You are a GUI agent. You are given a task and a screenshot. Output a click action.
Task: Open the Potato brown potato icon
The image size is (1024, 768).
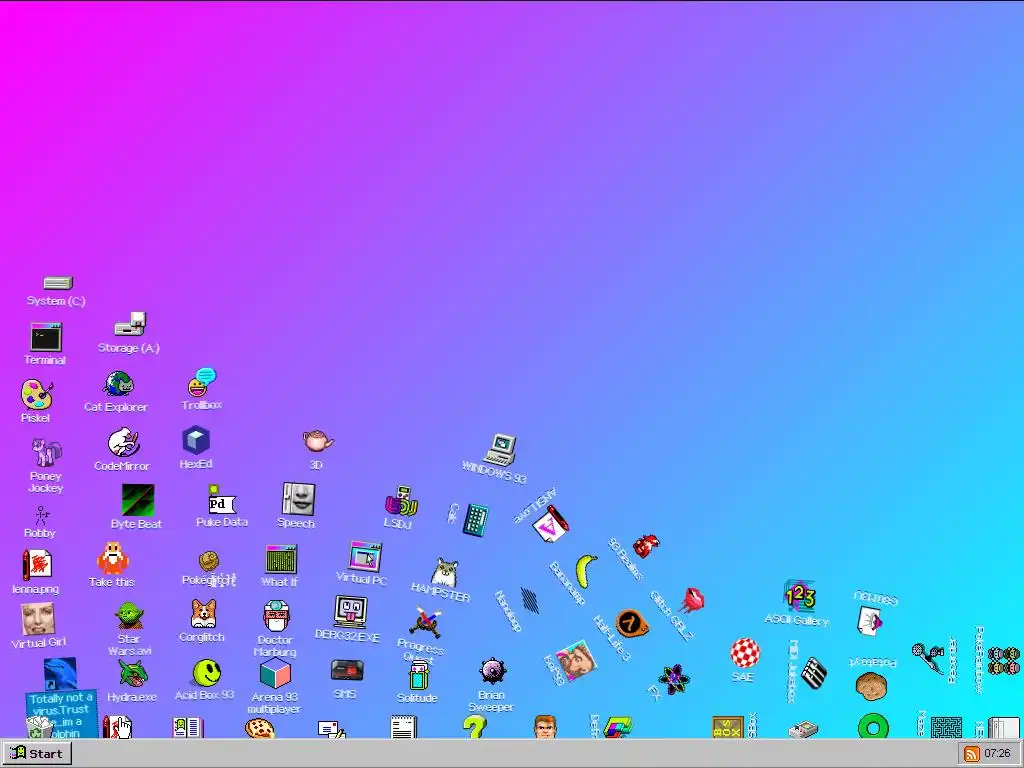coord(871,686)
